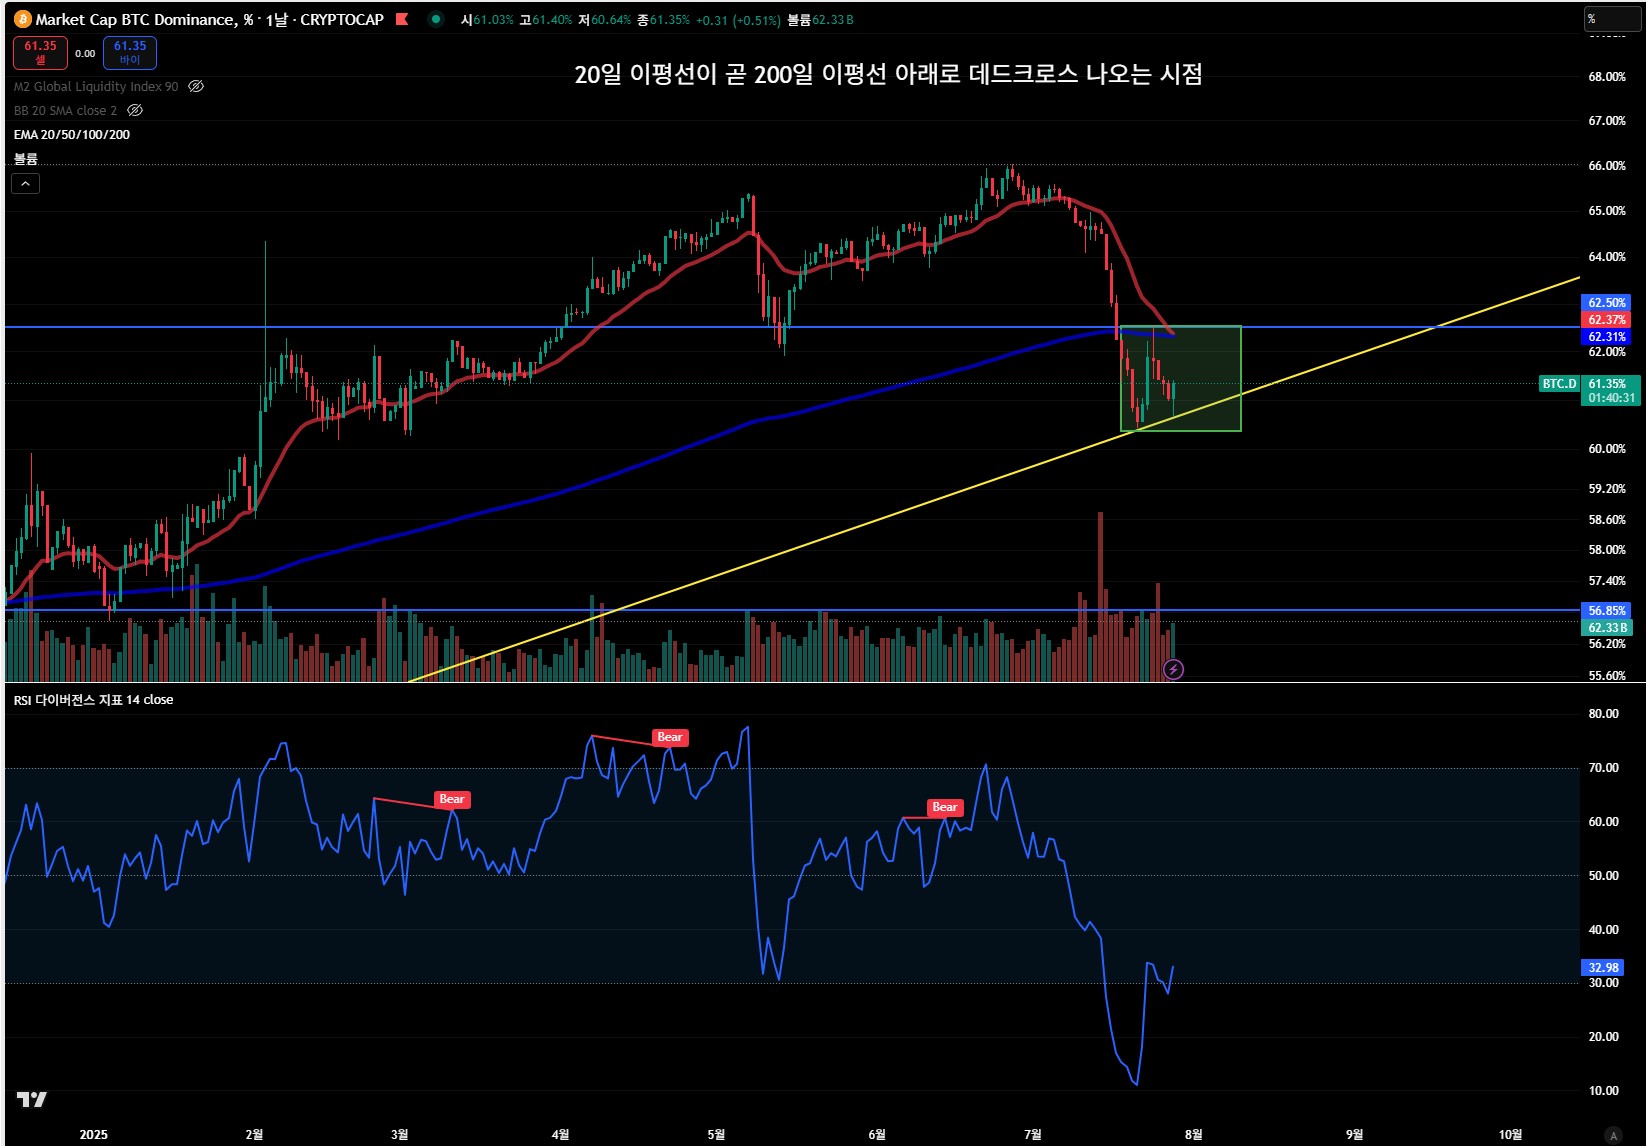Viewport: 1646px width, 1146px height.
Task: Click the 시61.03% open value
Action: 487,19
